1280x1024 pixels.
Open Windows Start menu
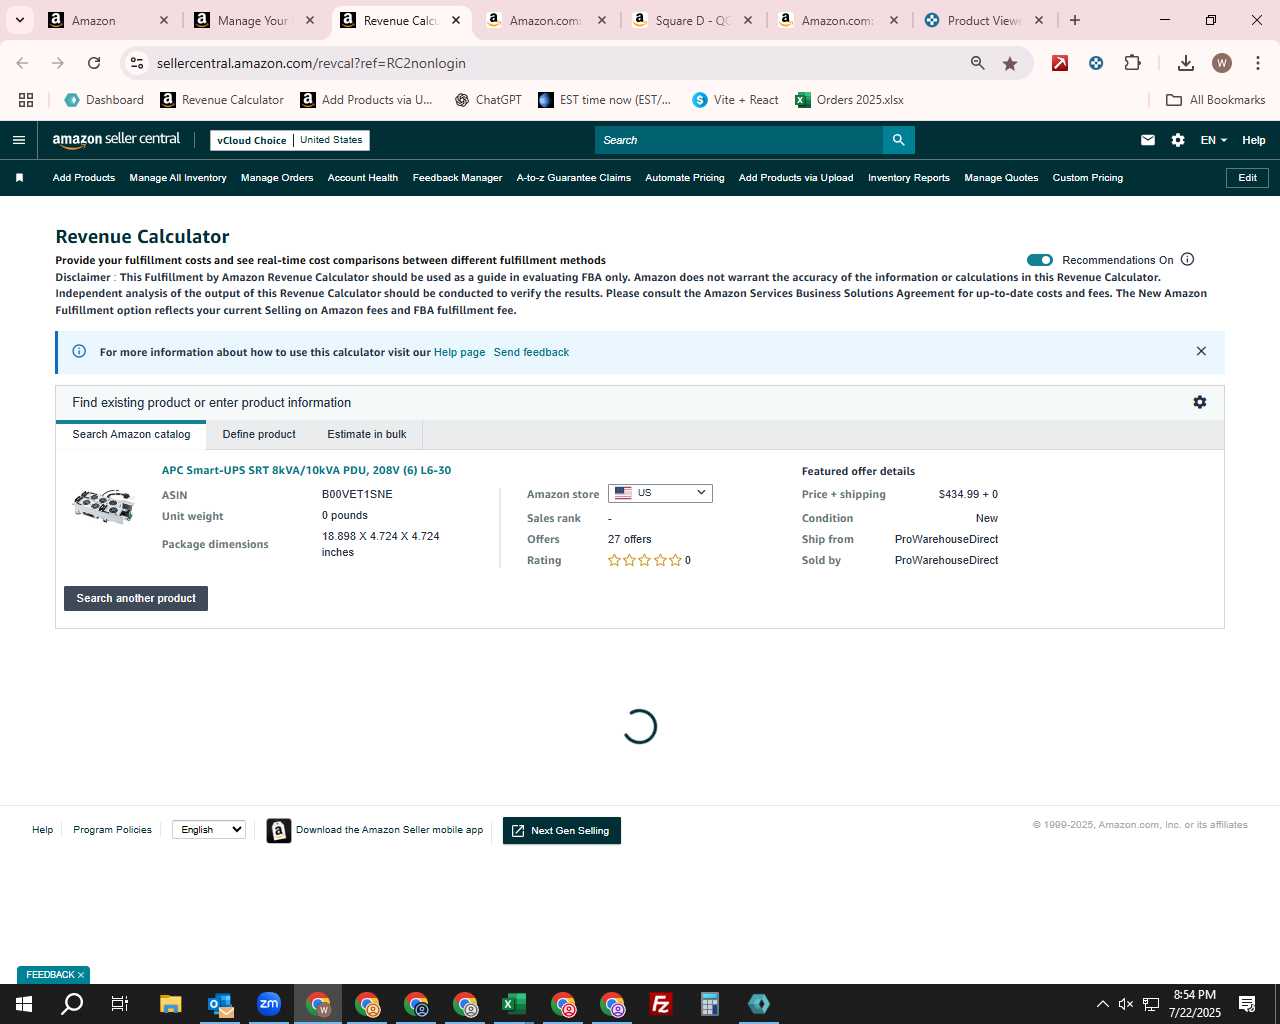coord(24,1004)
